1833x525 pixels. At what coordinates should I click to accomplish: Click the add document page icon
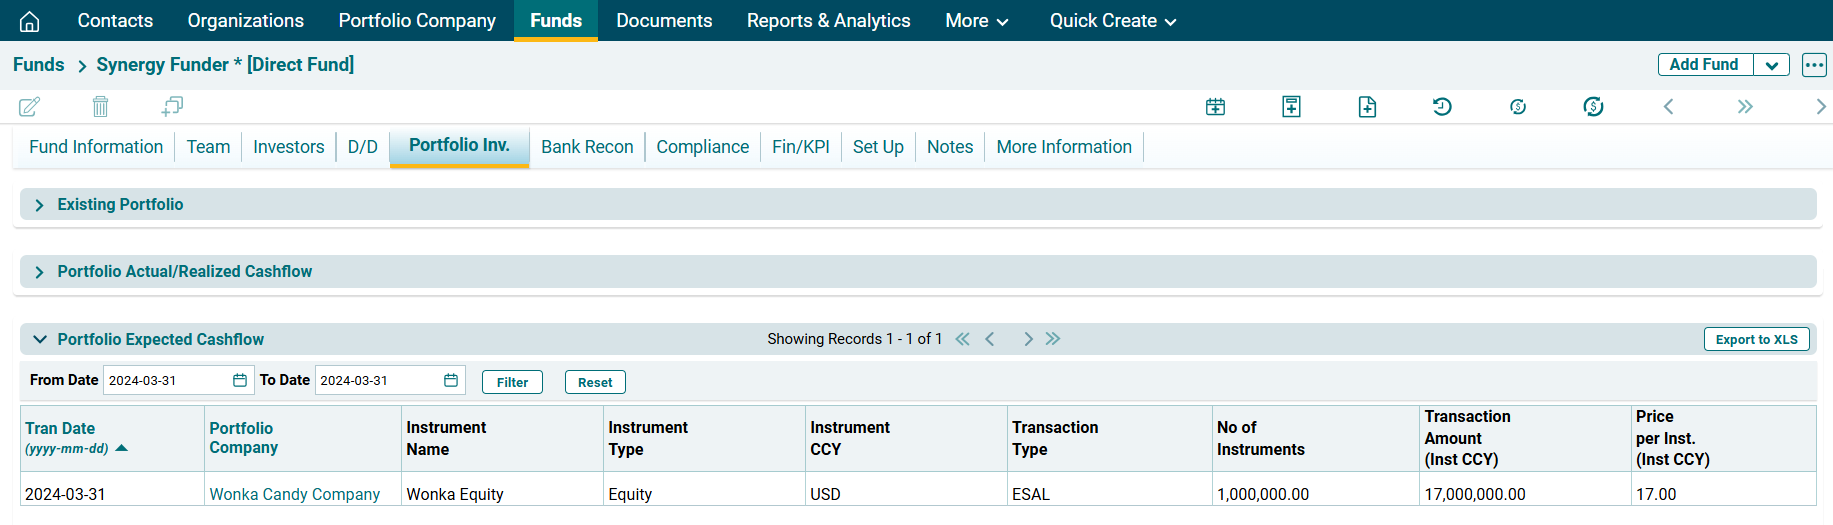click(x=1367, y=107)
